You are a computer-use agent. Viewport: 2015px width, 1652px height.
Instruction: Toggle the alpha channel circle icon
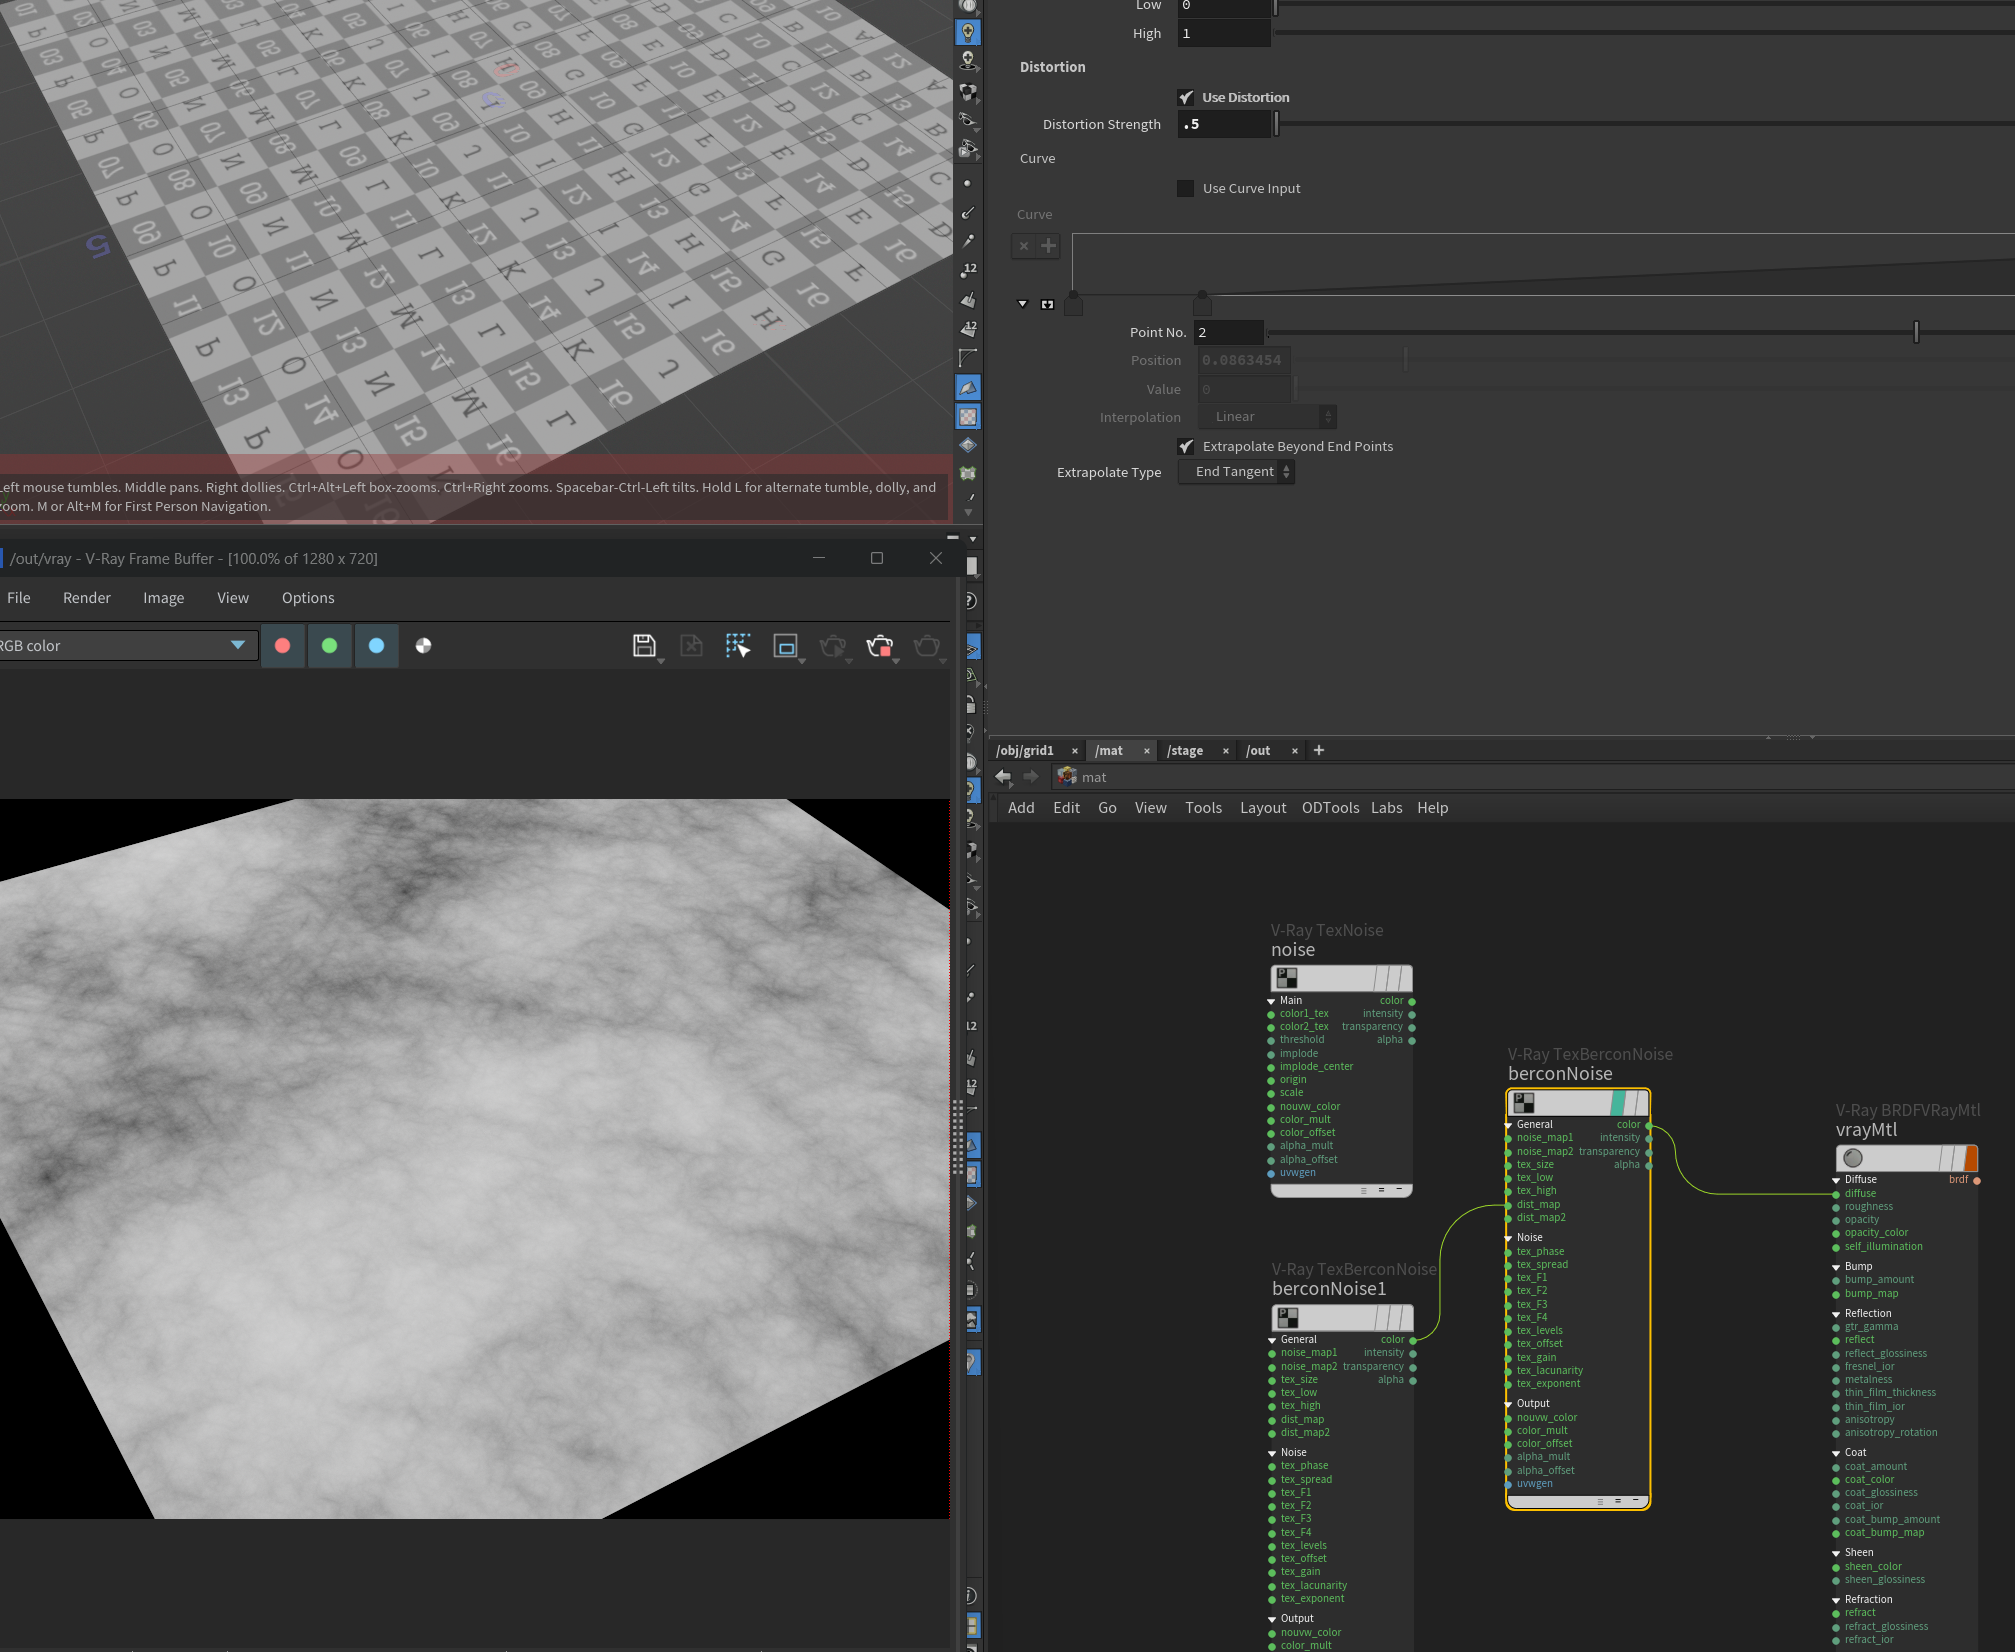[423, 646]
